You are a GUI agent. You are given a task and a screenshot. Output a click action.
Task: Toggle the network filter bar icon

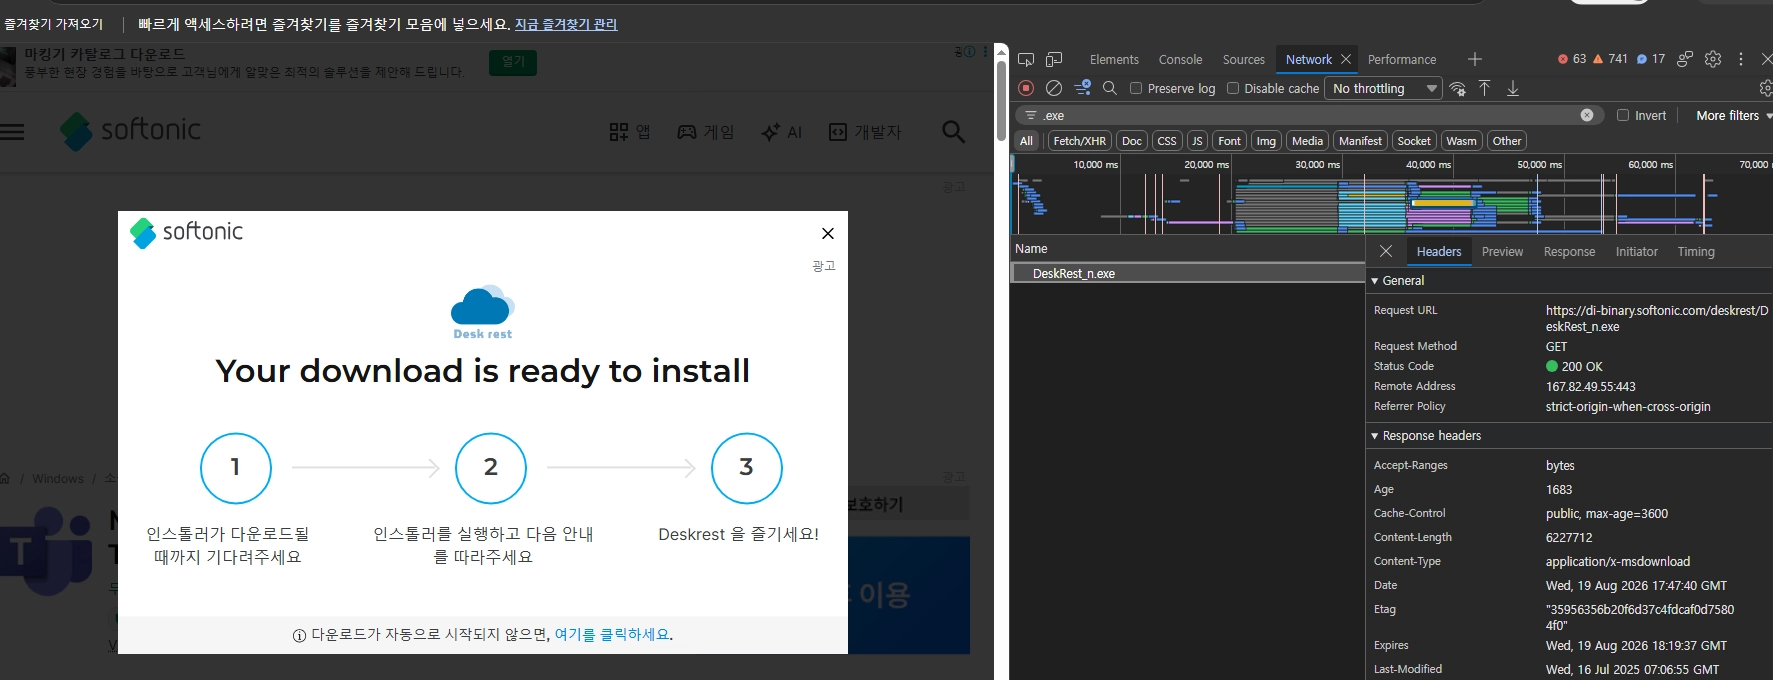pos(1082,88)
